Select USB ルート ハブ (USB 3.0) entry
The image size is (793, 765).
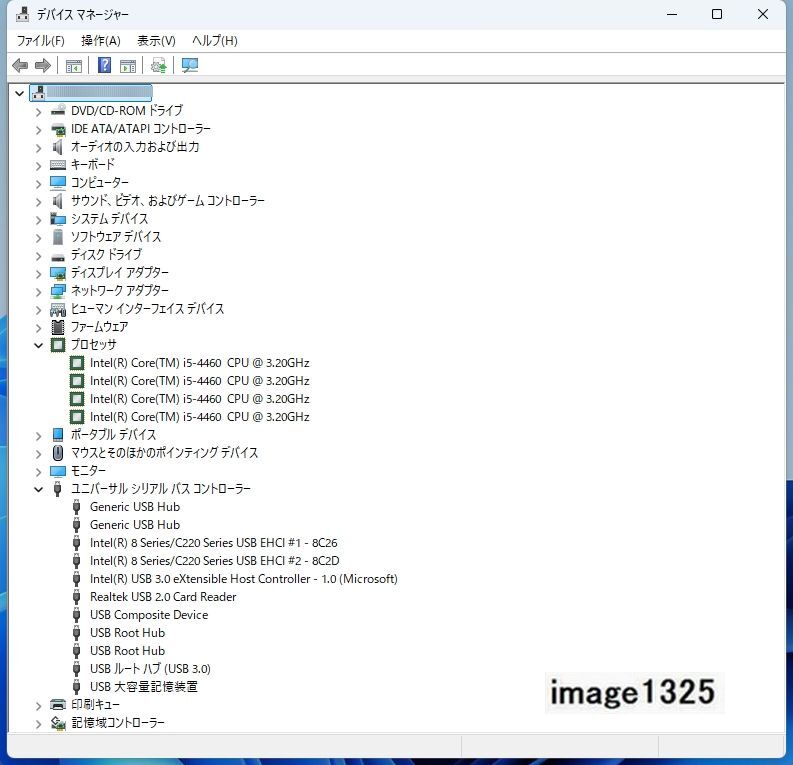pyautogui.click(x=150, y=669)
